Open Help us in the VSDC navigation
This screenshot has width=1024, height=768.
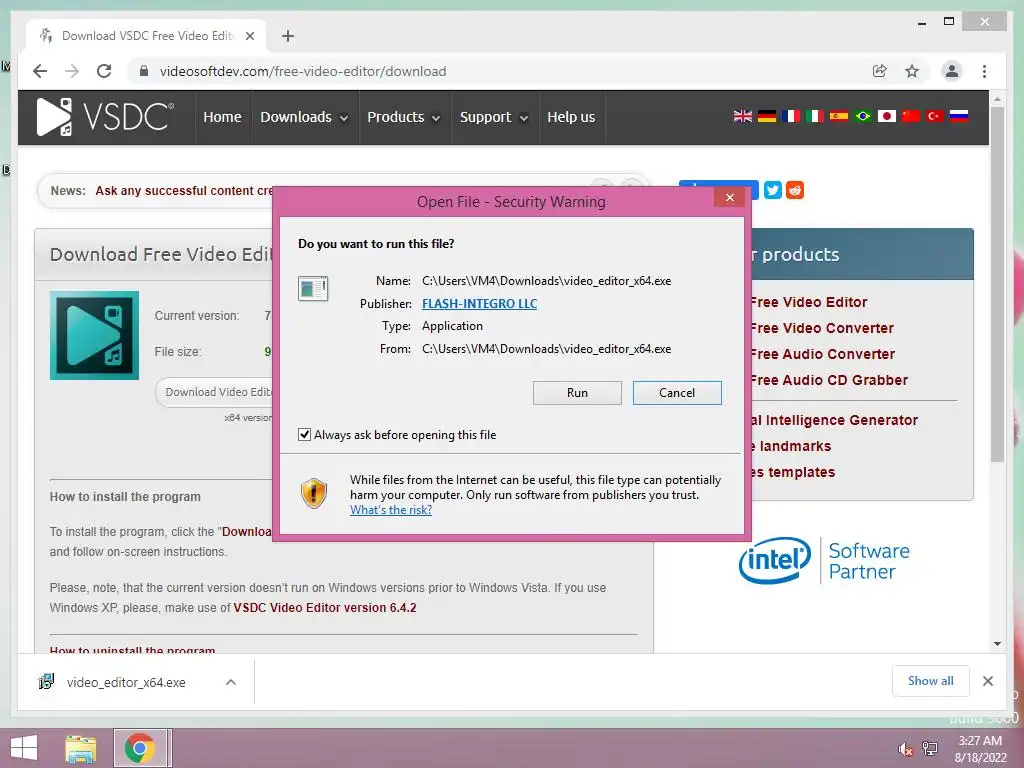[x=571, y=117]
